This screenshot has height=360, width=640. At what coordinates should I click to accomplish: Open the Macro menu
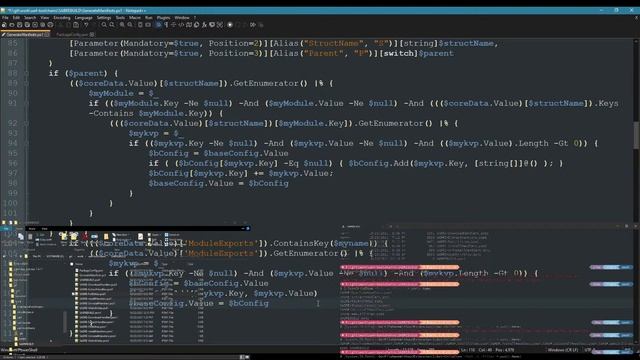click(x=135, y=18)
